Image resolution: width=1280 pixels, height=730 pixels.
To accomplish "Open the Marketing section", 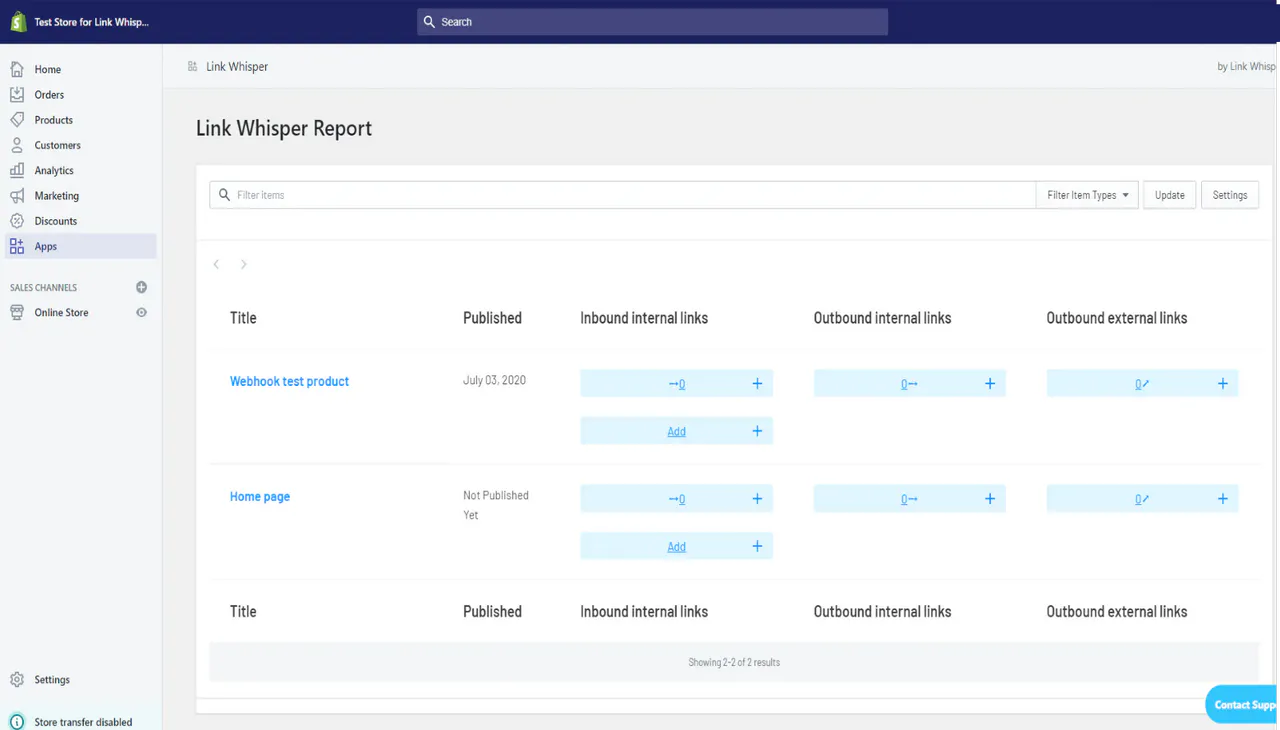I will (56, 196).
